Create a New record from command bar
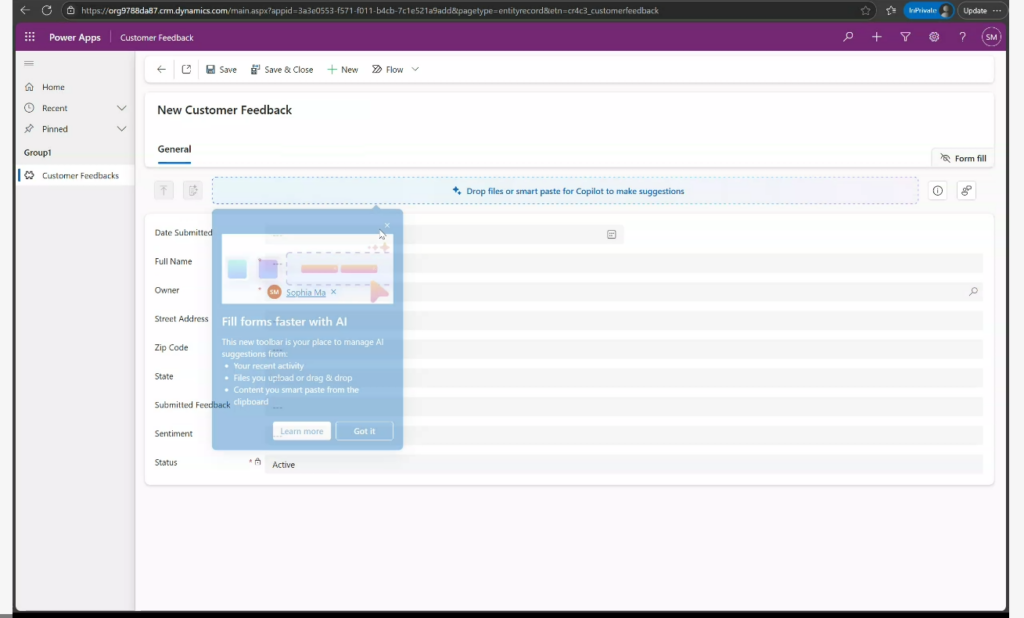The width and height of the screenshot is (1024, 618). (x=343, y=69)
